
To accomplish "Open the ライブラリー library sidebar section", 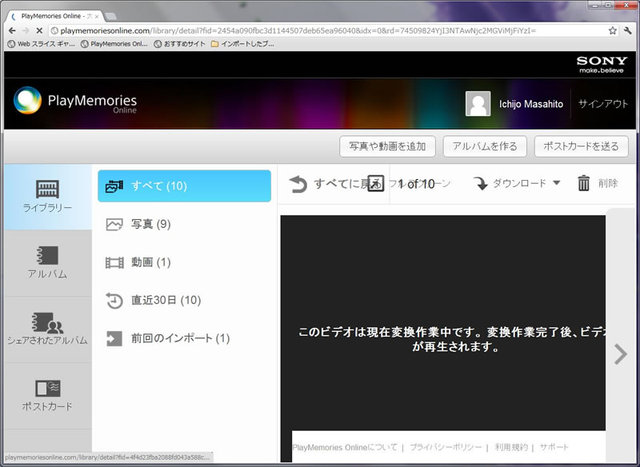I will 47,196.
